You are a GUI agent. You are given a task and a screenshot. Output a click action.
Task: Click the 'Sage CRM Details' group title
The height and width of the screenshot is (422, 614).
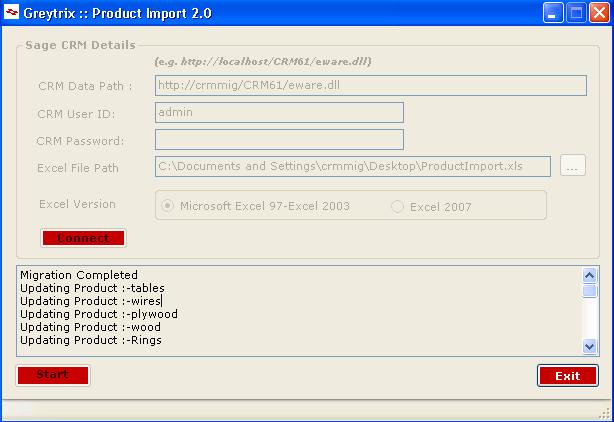pyautogui.click(x=80, y=45)
